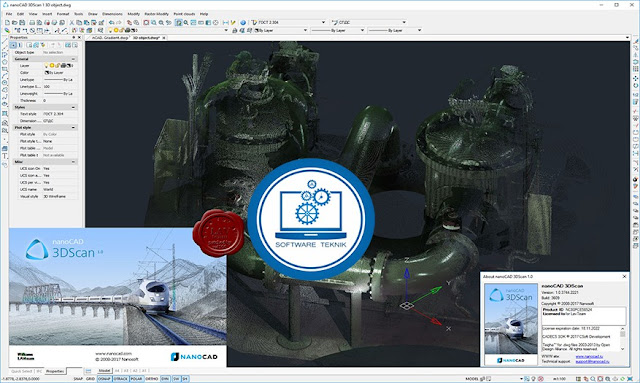Click the red no-entry icon in the status bar
640x383 pixels.
point(541,379)
